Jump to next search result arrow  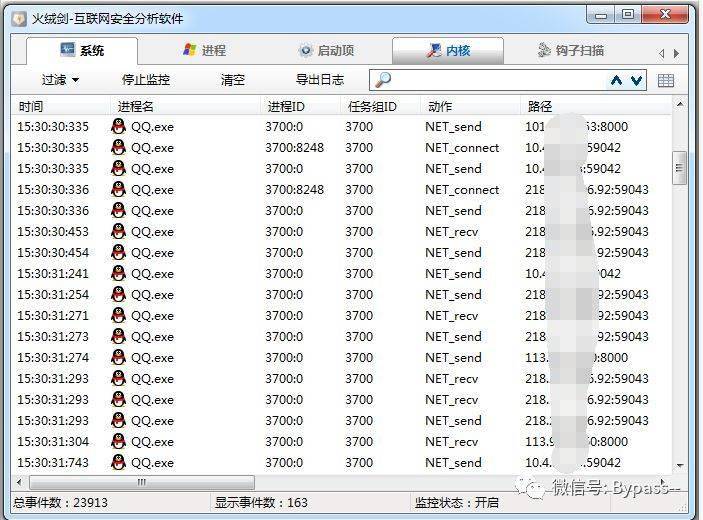tap(637, 80)
